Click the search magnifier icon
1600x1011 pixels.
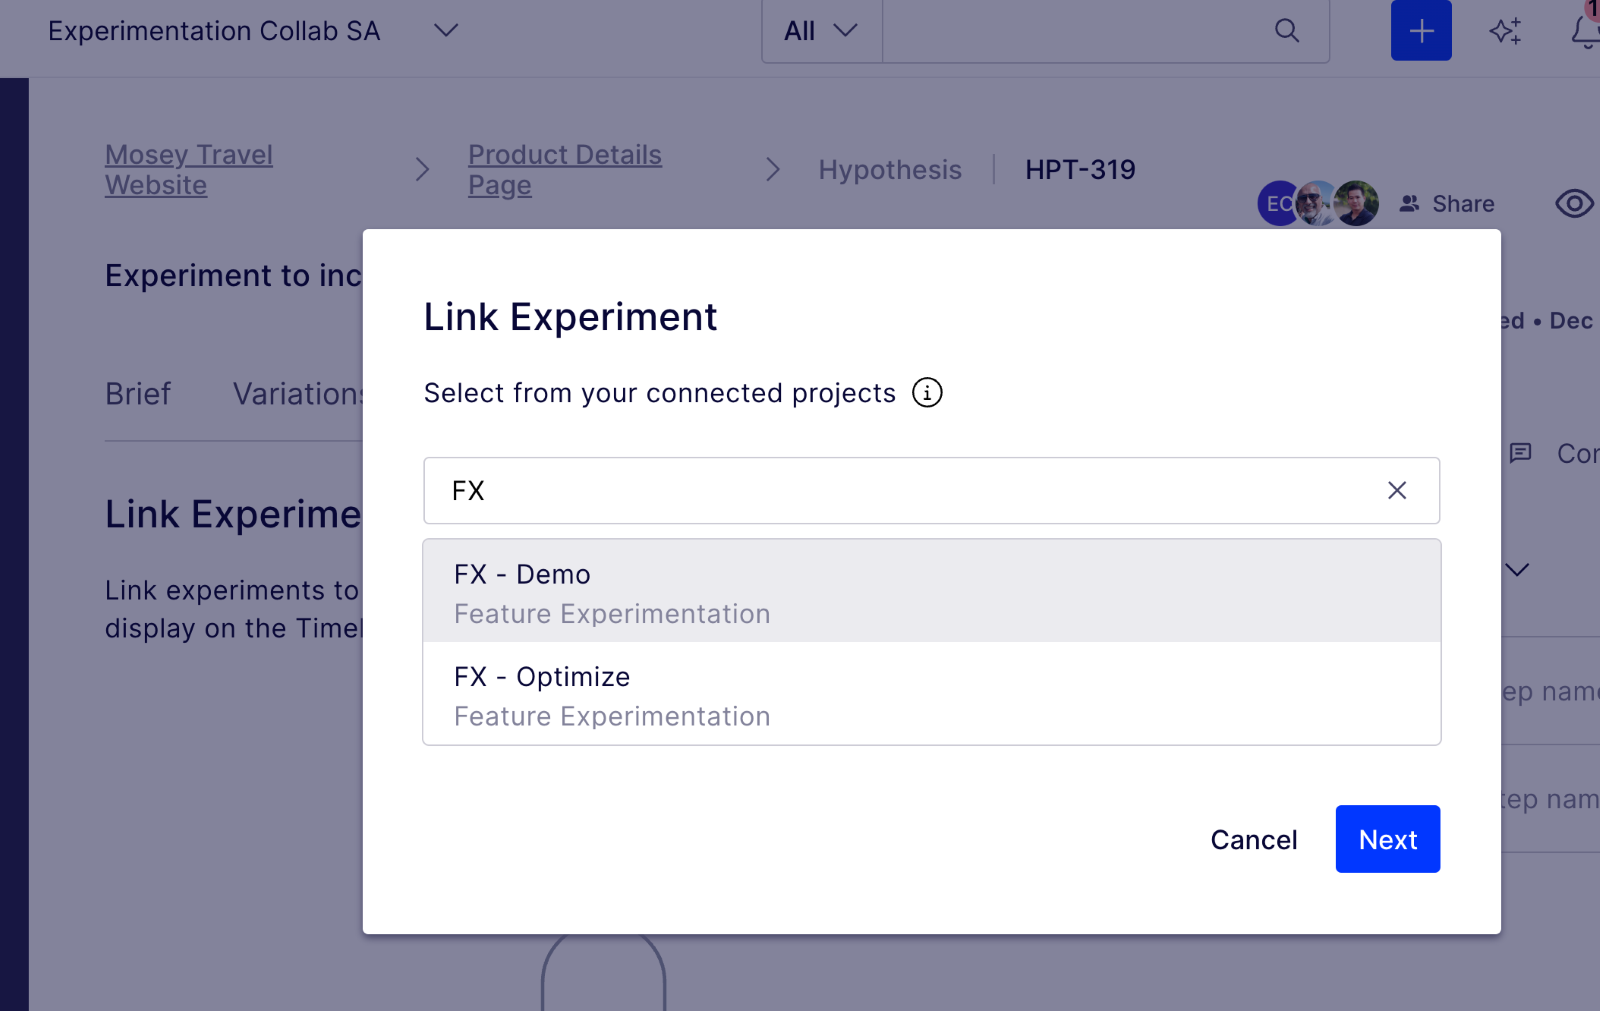1287,31
